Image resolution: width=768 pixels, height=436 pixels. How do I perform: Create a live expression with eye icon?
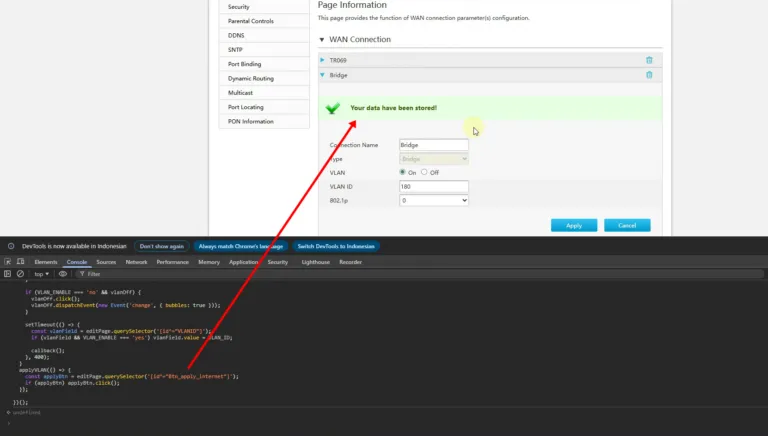[63, 274]
